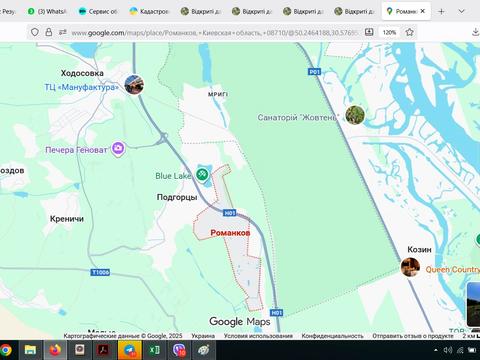This screenshot has width=480, height=360.
Task: Click the Креничи village label
Action: coord(67,219)
